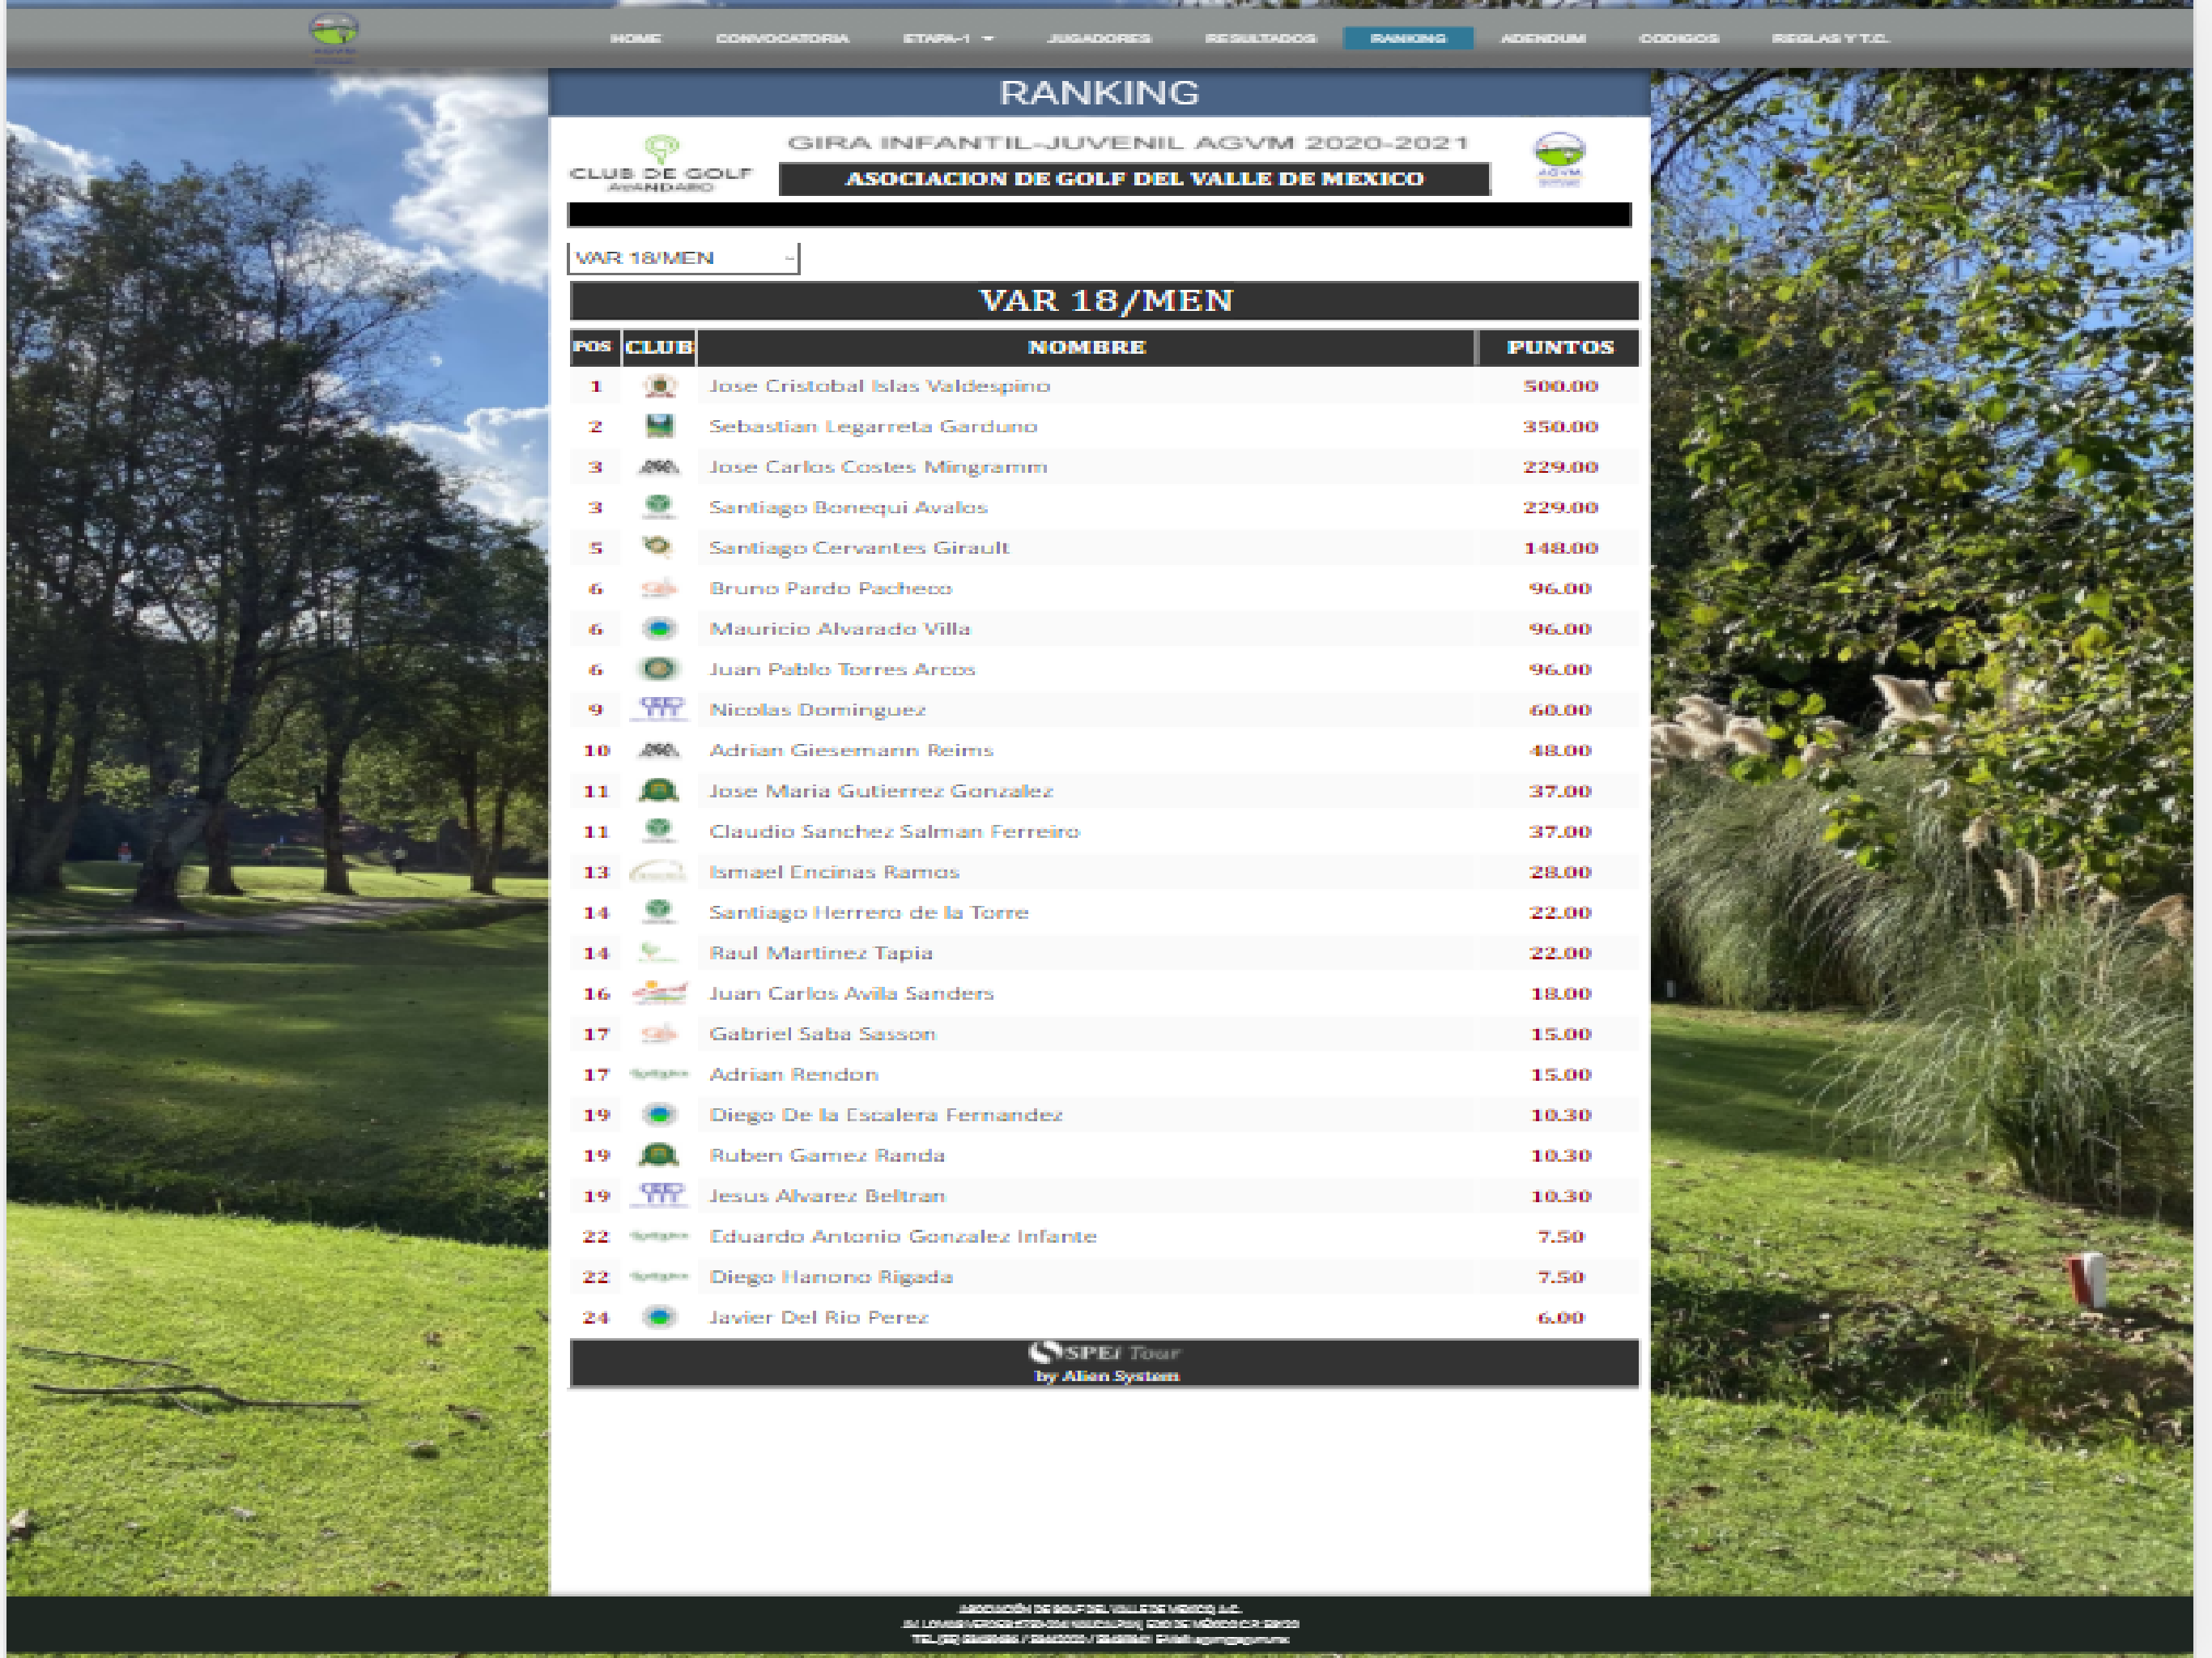Select player name Nicolas Dominguez
The image size is (2212, 1658).
pos(817,710)
